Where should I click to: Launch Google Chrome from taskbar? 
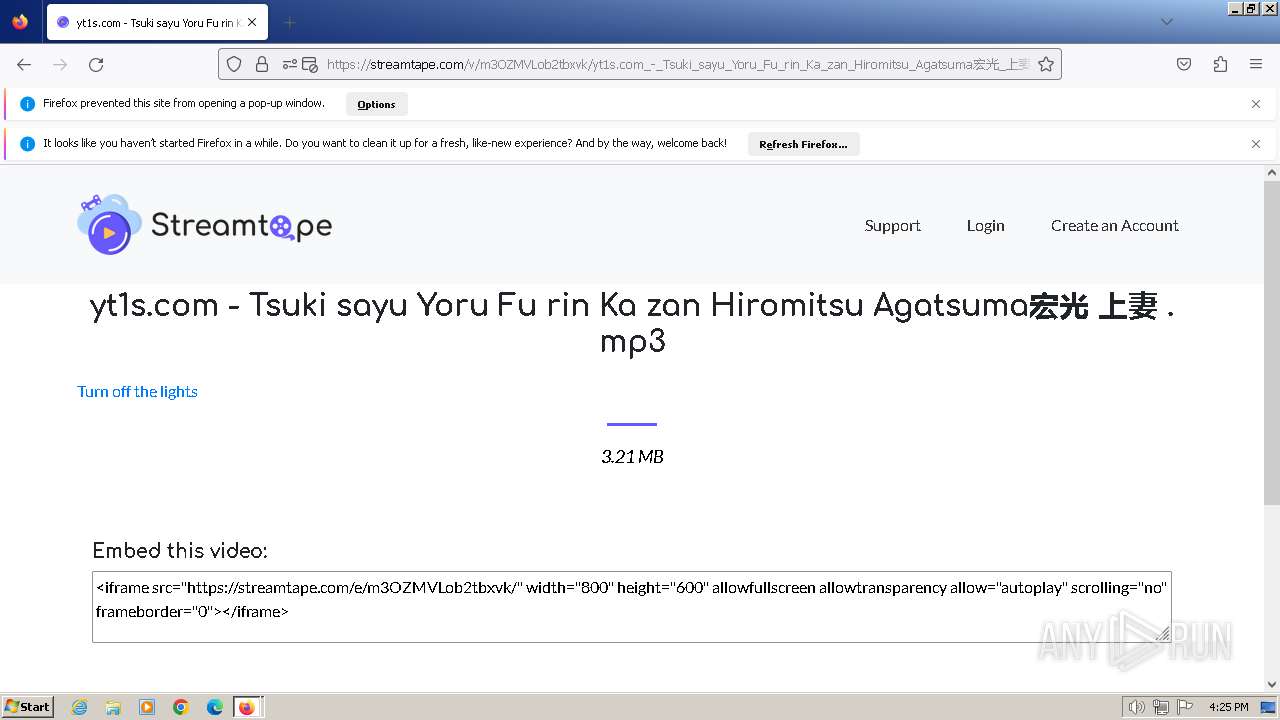click(x=181, y=707)
